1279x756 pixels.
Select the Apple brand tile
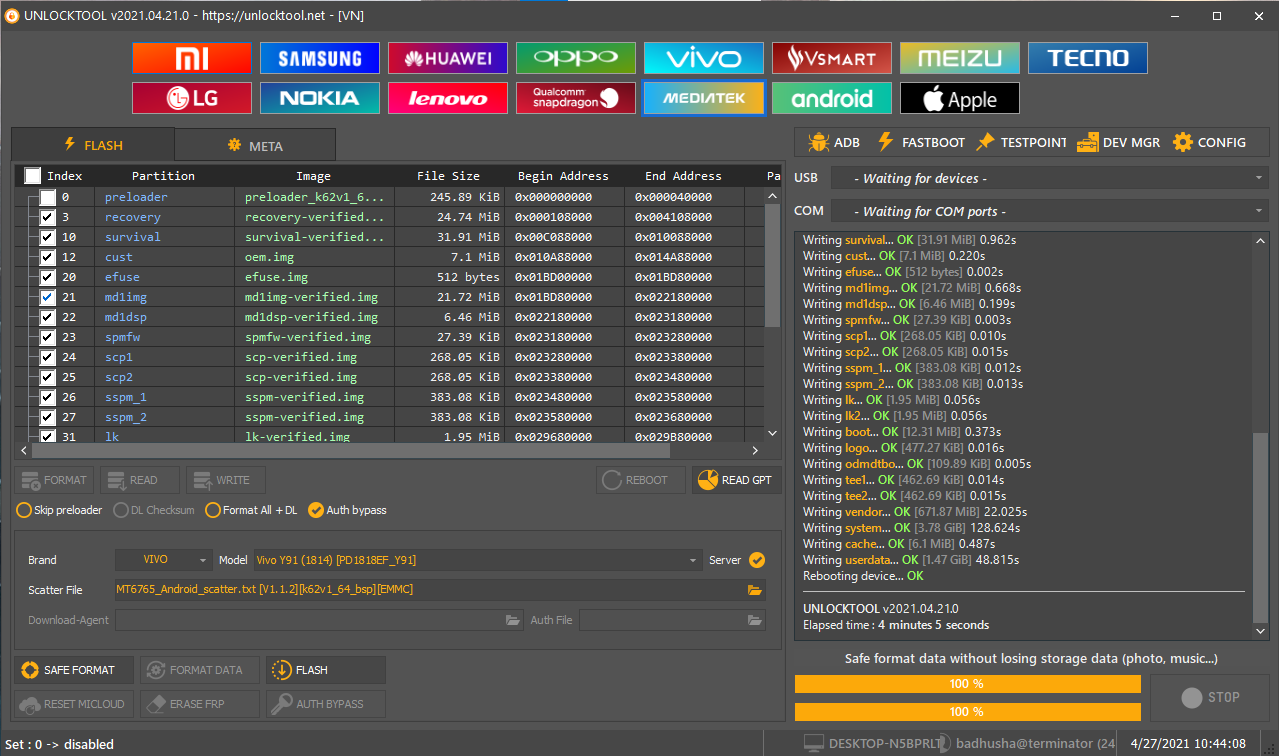click(960, 98)
